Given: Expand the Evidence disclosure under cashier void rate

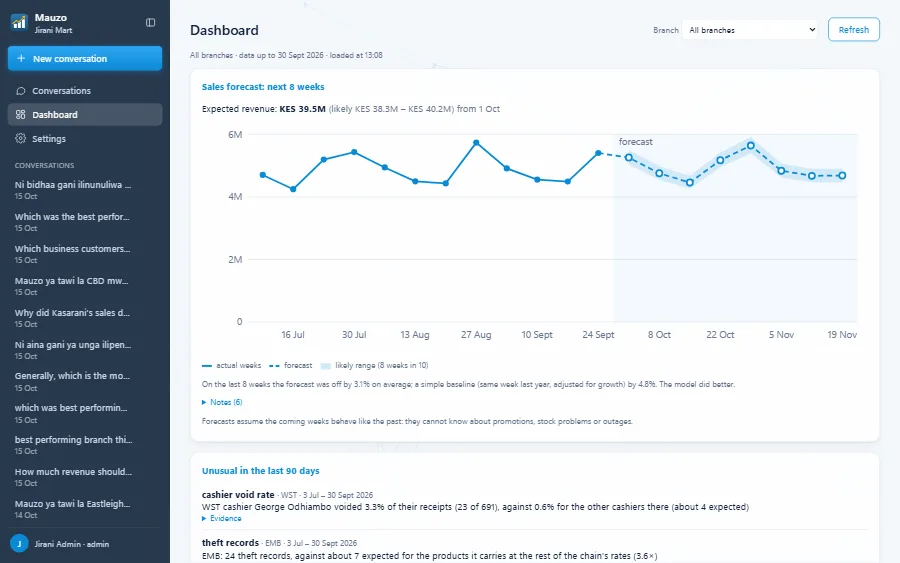Looking at the screenshot, I should point(222,518).
